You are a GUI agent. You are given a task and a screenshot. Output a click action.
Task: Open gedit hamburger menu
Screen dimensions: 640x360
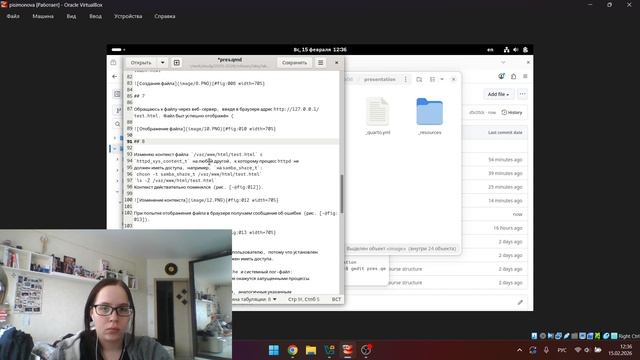tap(320, 62)
